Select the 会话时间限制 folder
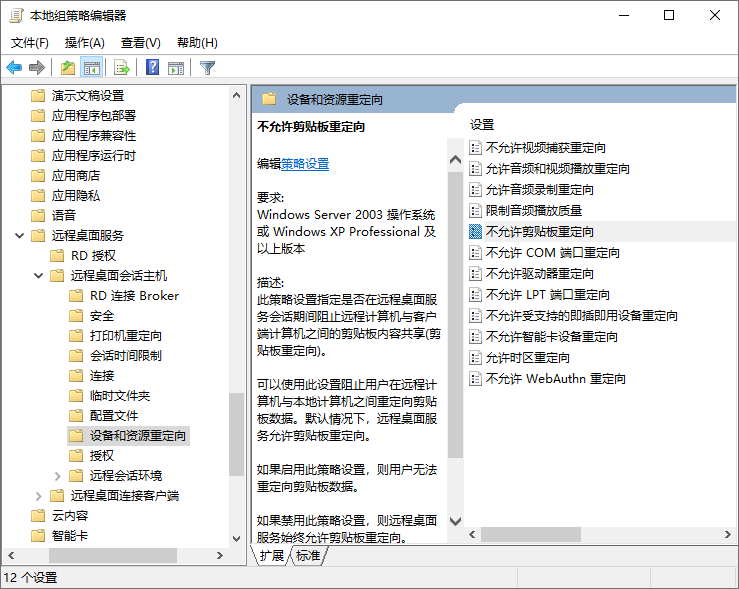Screen dimensions: 739x589 click(125, 356)
